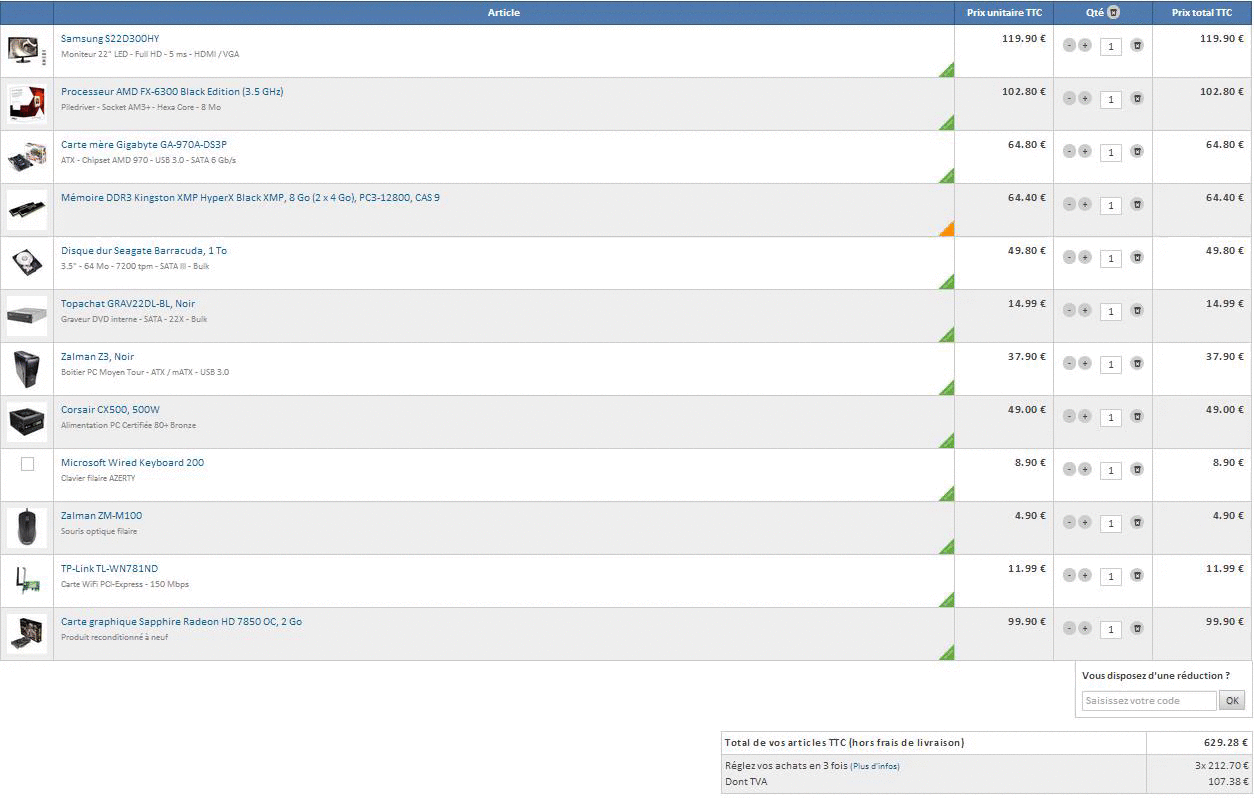Reduce Corsair CX500 quantity with minus button

pos(1069,416)
